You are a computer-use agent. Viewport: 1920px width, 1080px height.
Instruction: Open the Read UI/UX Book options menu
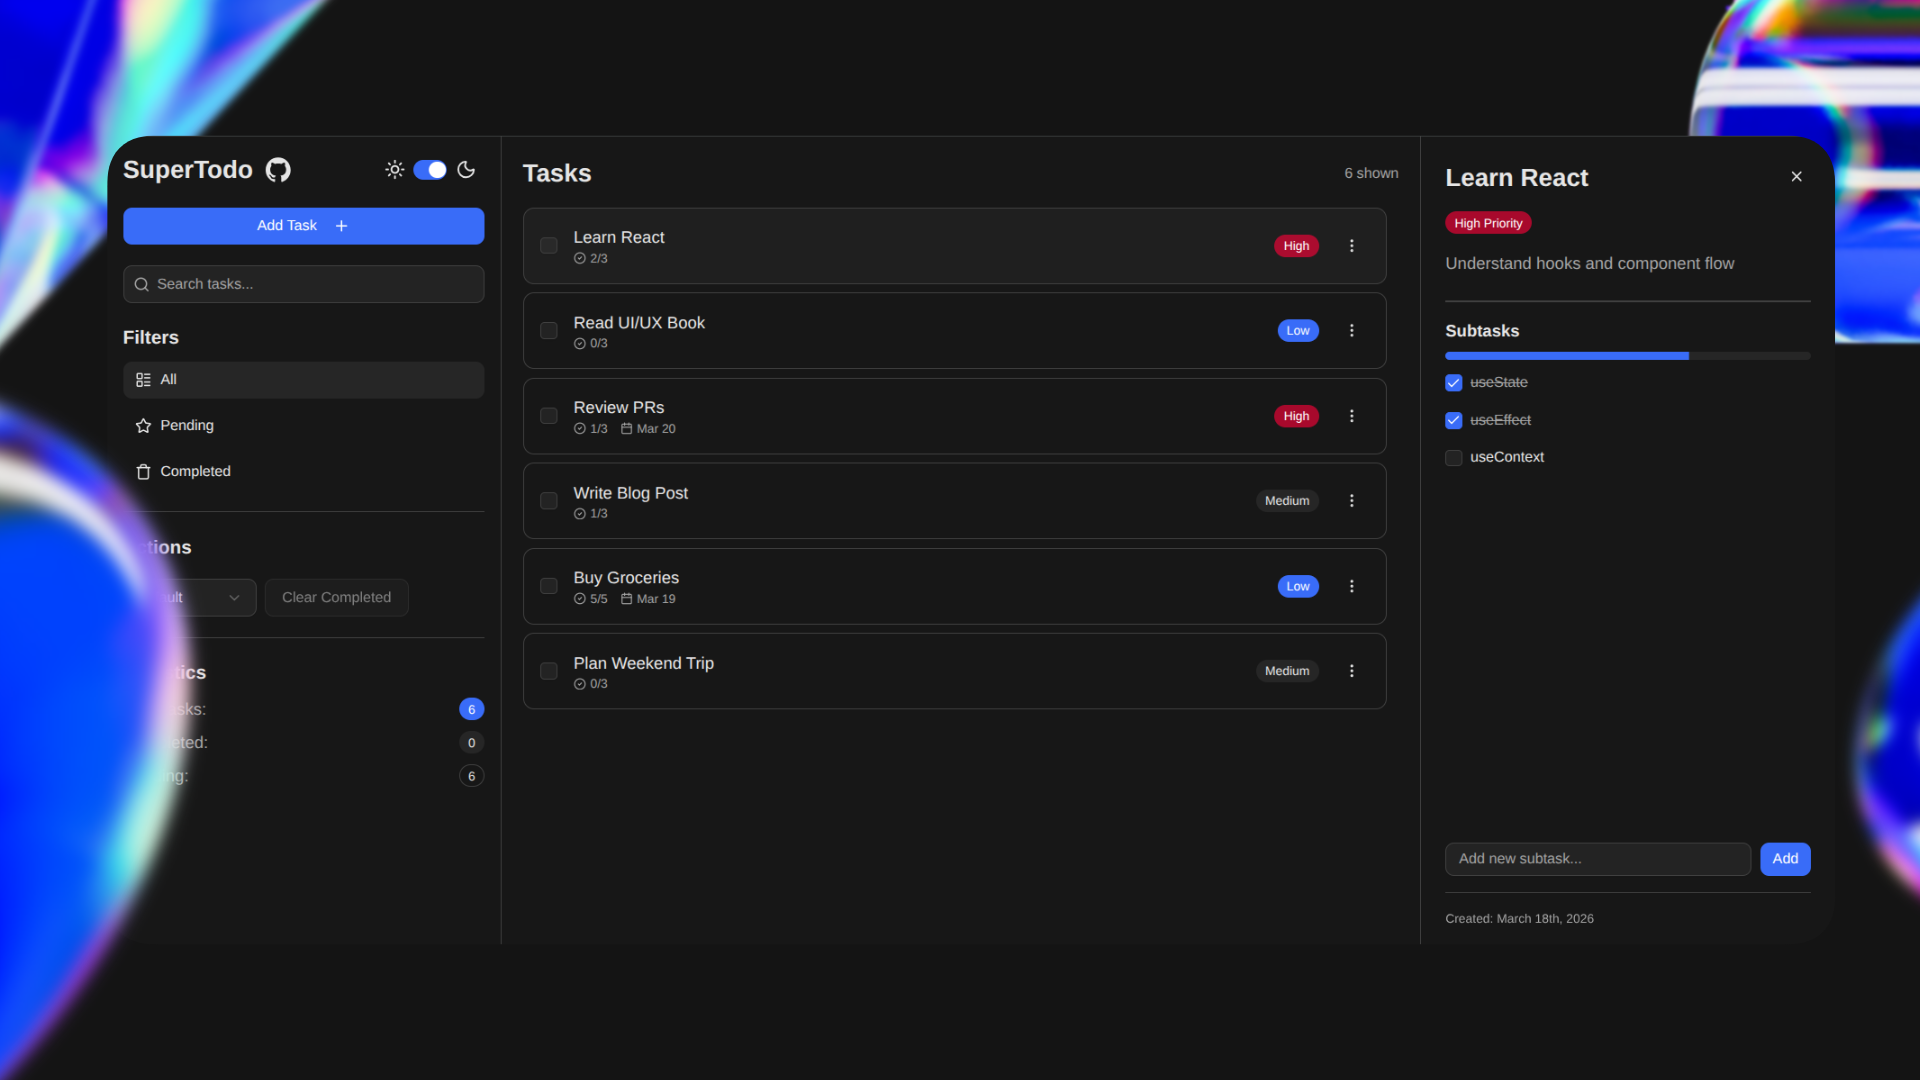click(x=1352, y=331)
